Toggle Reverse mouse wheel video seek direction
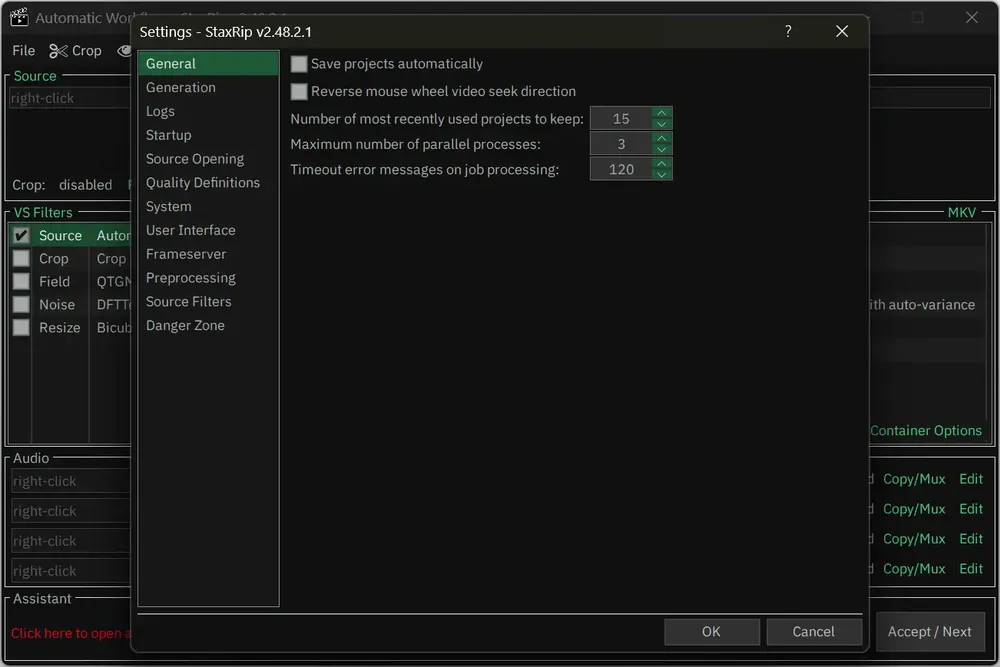The height and width of the screenshot is (667, 1000). [x=298, y=91]
